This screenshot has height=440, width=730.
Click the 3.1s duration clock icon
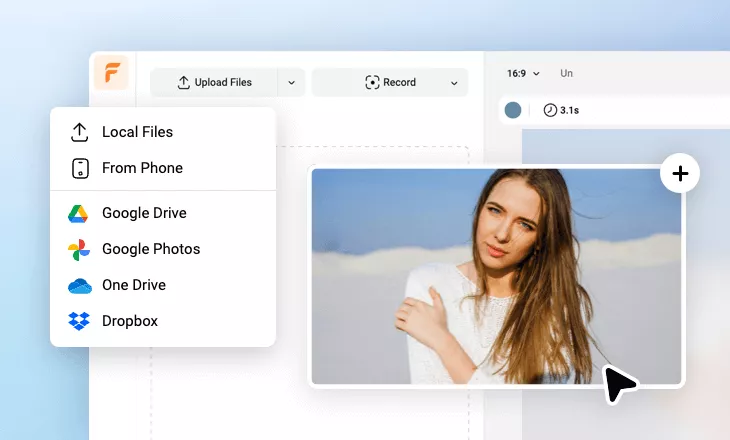pos(549,110)
